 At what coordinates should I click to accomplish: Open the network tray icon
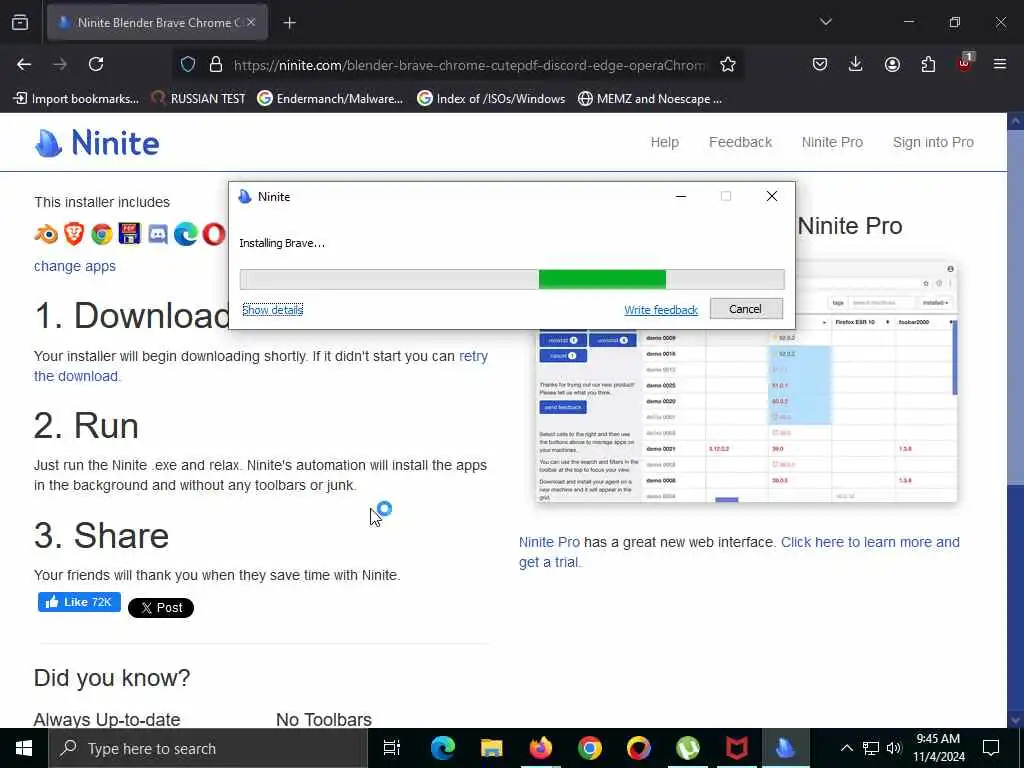point(871,748)
